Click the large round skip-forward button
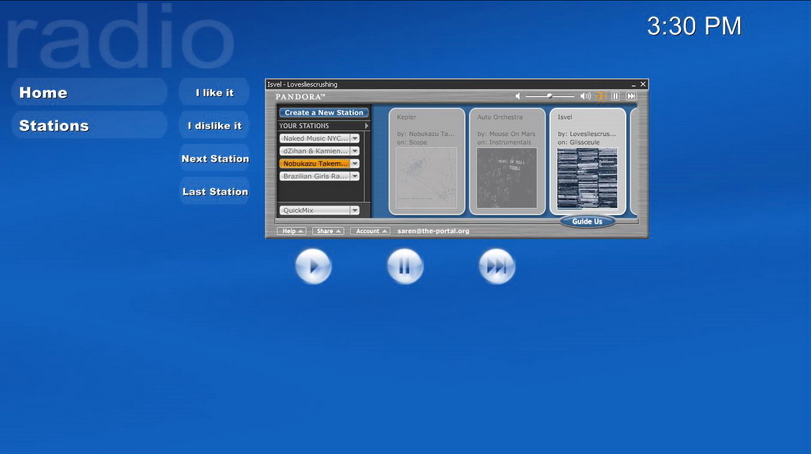The height and width of the screenshot is (454, 811). pos(497,266)
